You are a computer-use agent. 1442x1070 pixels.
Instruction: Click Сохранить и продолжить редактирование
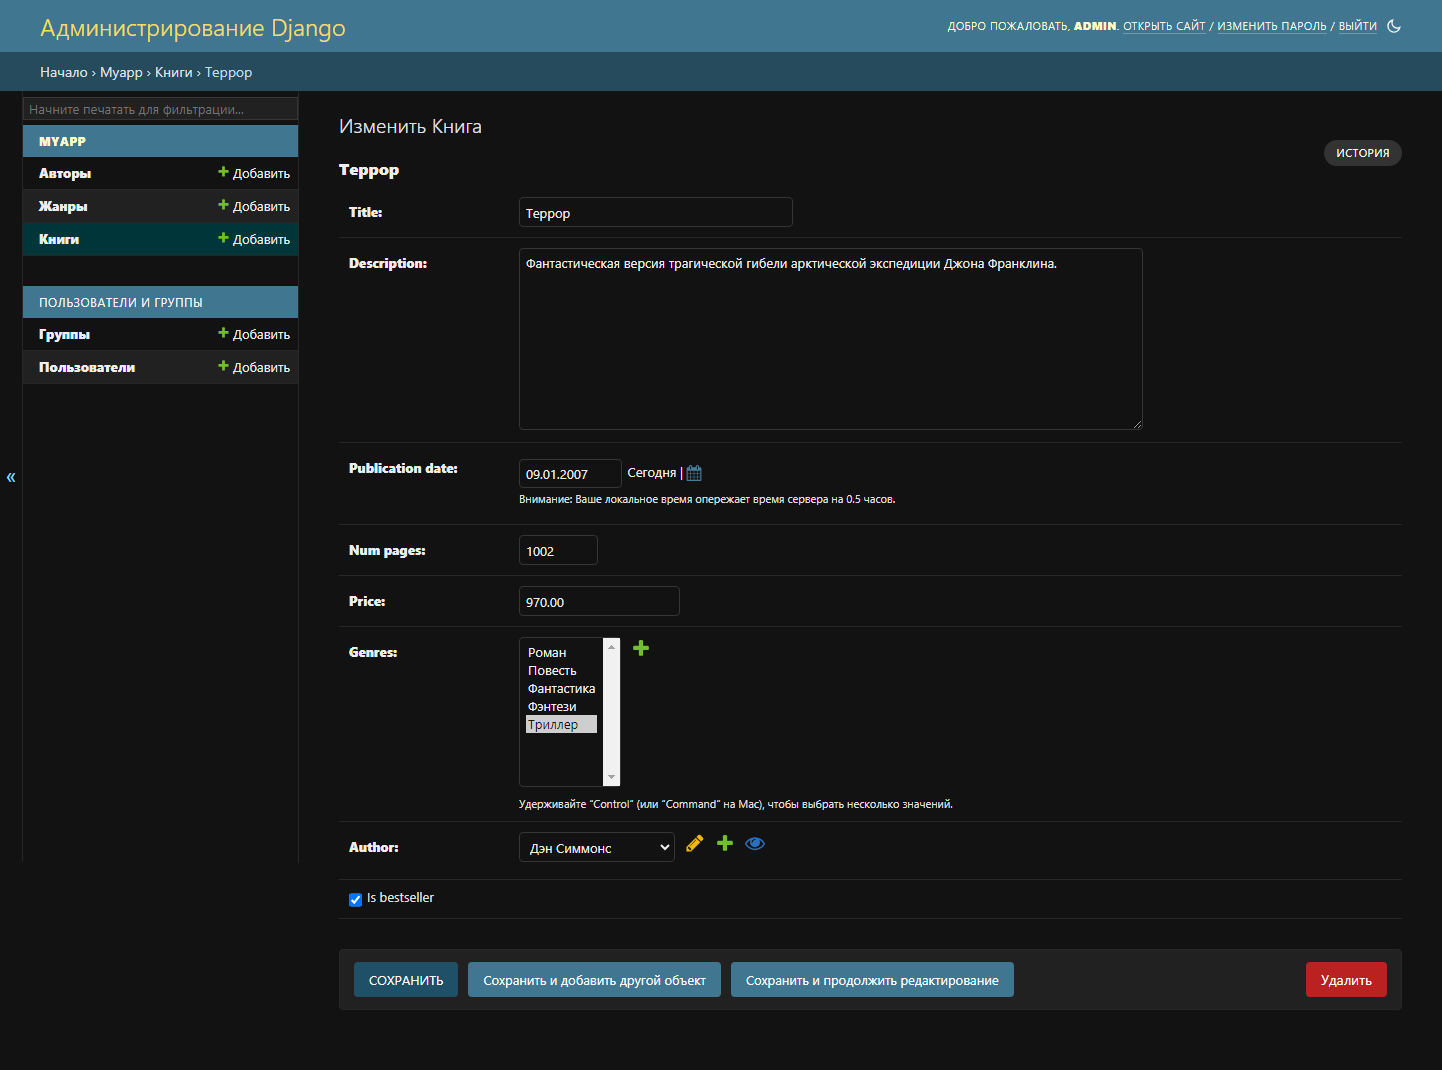tap(872, 980)
